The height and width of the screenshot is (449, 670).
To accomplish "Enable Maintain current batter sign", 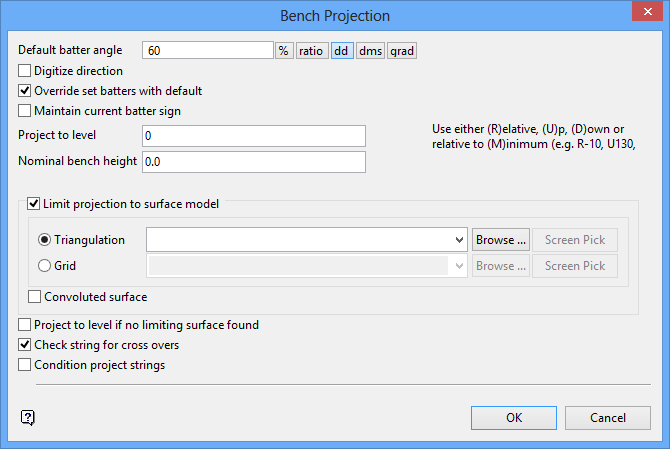I will click(x=25, y=111).
